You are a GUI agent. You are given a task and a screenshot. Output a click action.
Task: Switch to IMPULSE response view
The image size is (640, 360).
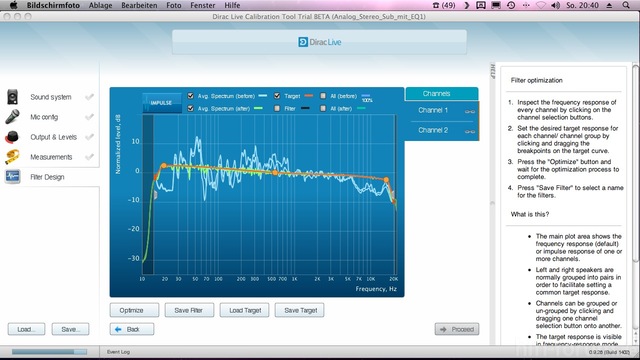pyautogui.click(x=161, y=102)
